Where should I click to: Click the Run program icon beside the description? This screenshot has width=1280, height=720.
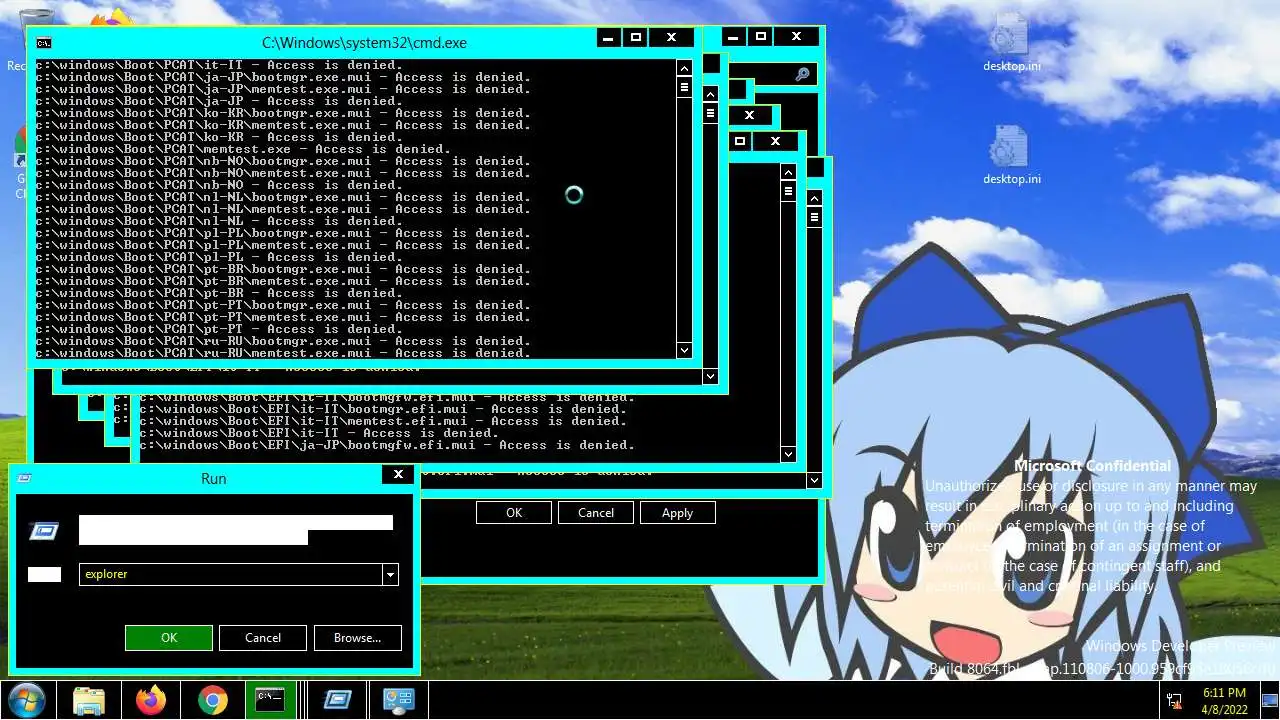44,530
